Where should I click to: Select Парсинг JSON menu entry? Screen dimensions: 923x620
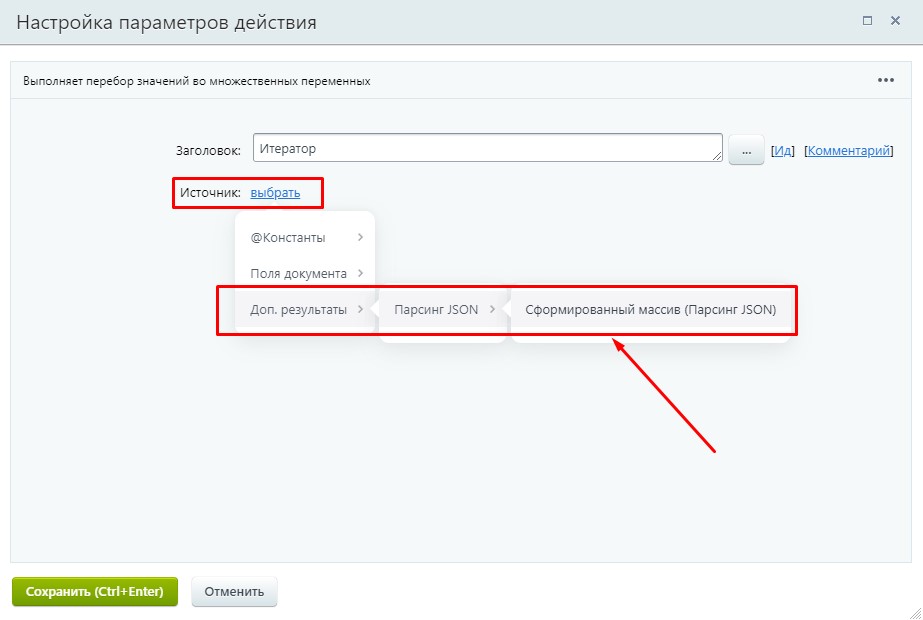pyautogui.click(x=443, y=309)
